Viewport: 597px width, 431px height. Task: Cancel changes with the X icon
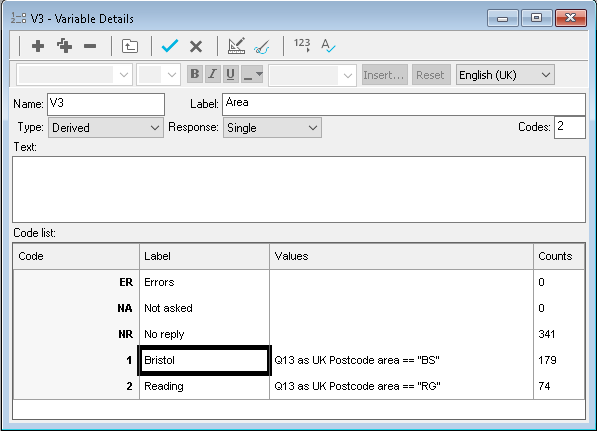pos(196,46)
